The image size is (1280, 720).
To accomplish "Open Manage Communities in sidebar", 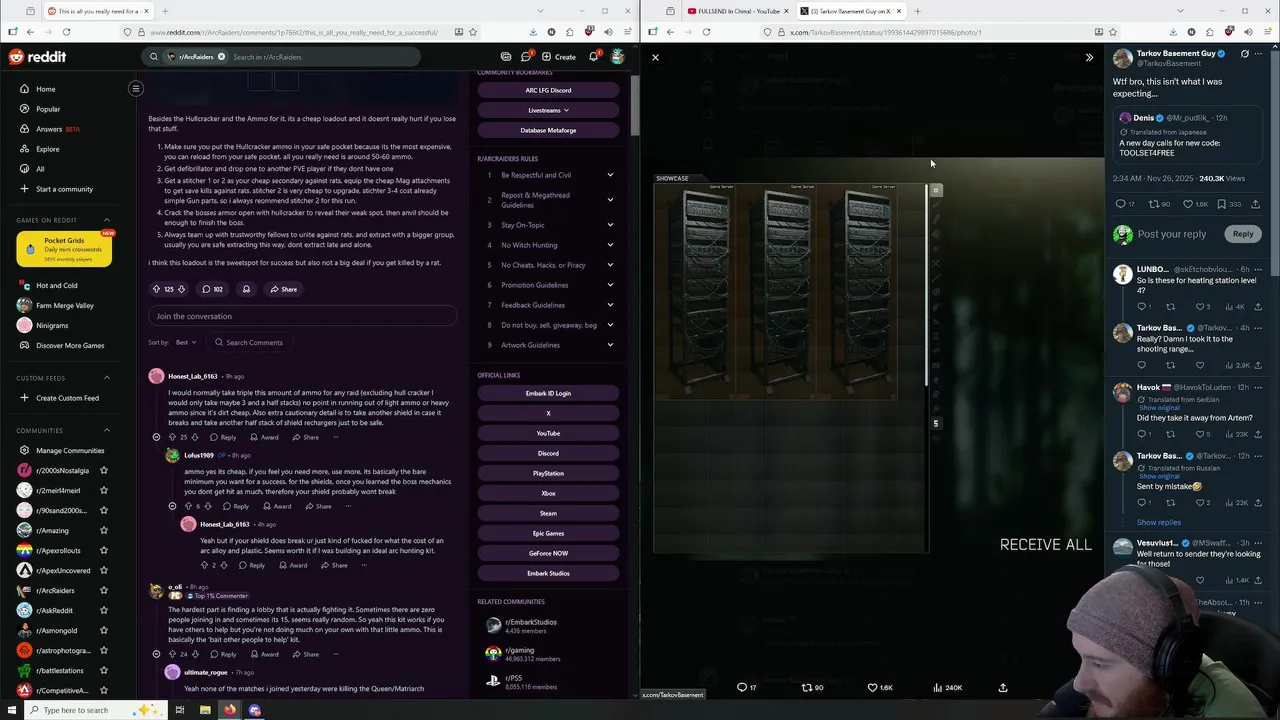I will tap(69, 450).
